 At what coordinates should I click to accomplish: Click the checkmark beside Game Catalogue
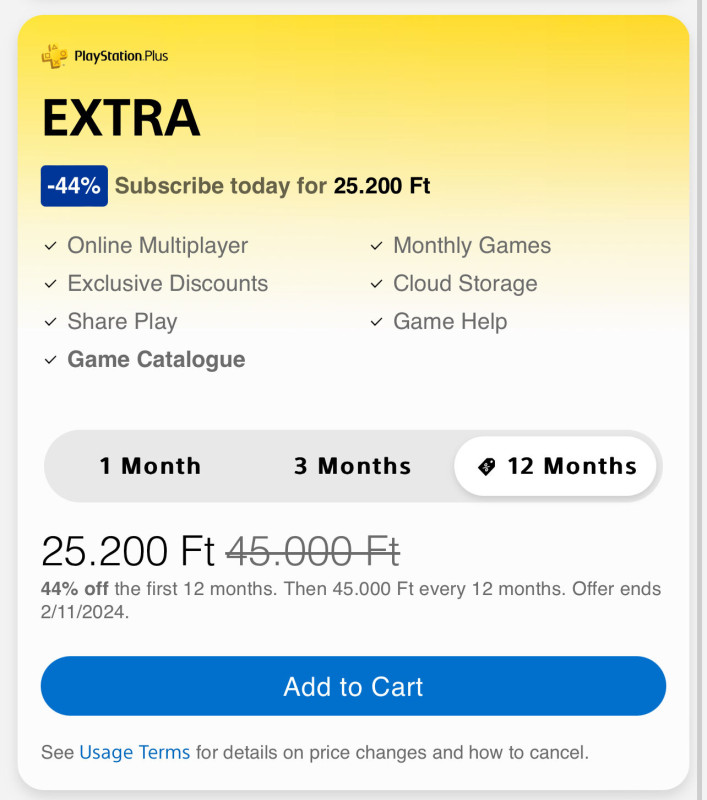[50, 360]
